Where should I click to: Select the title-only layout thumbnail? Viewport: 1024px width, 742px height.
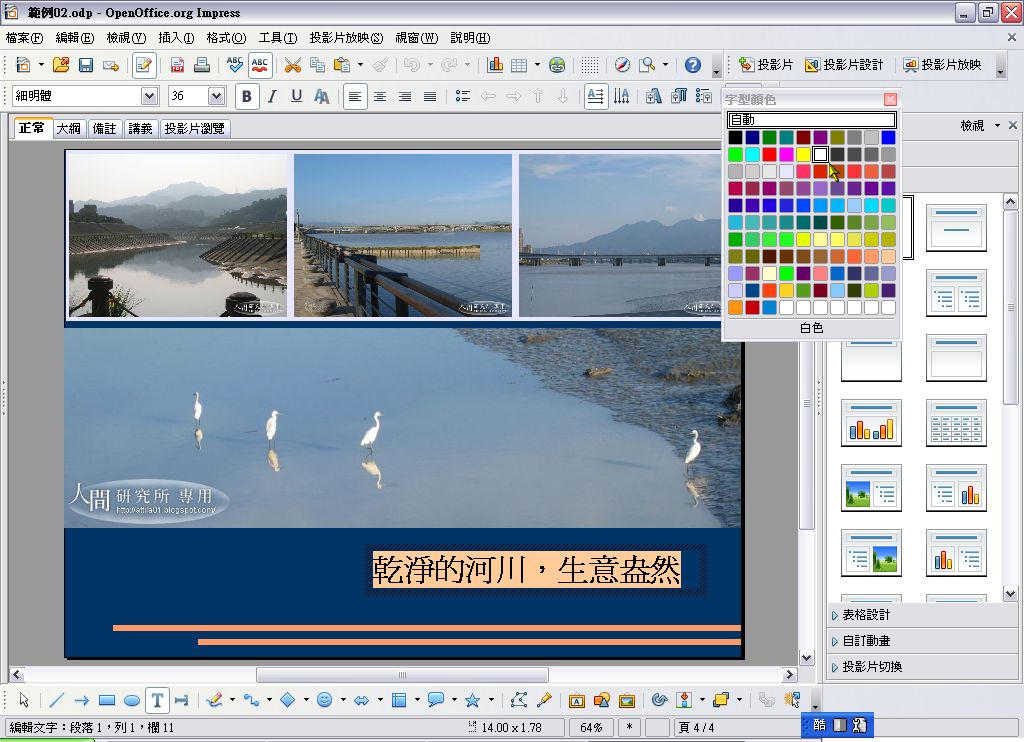871,359
